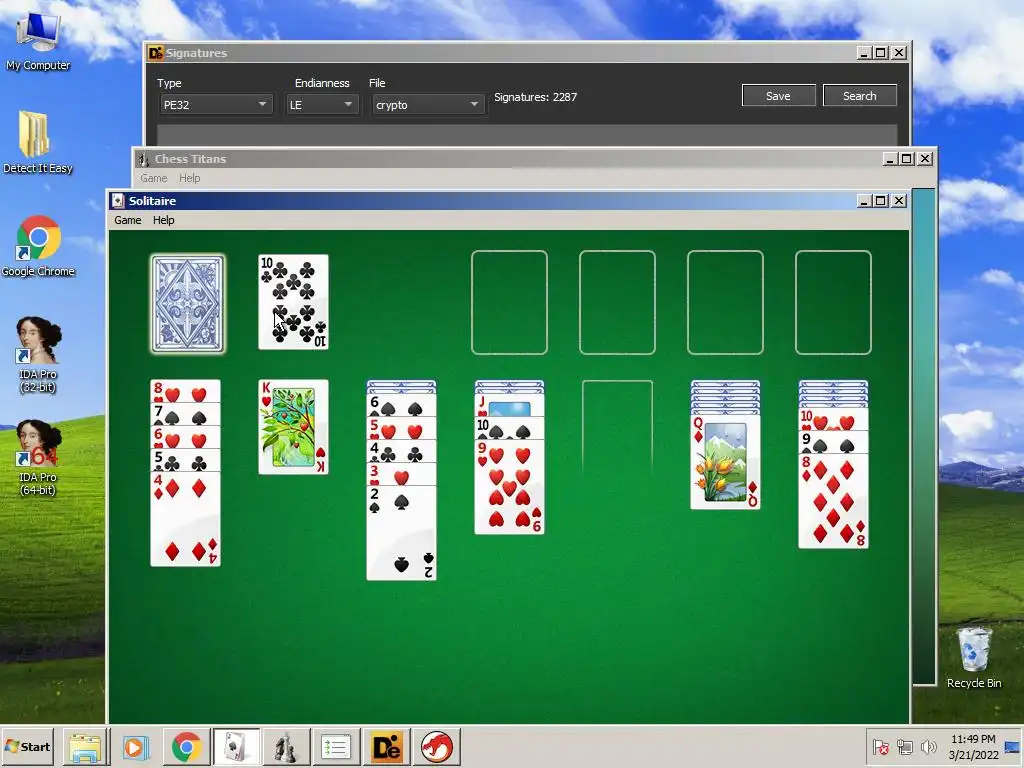Draw a card from the Solitaire stock deck

coord(188,304)
